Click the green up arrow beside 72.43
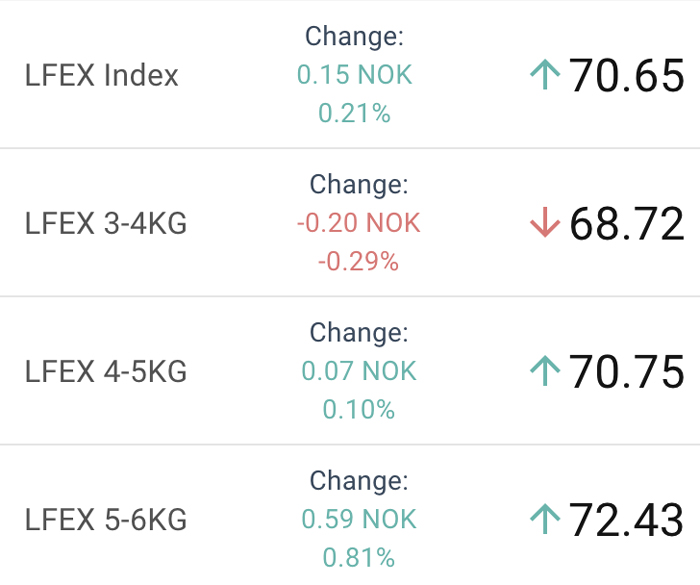 [x=545, y=519]
